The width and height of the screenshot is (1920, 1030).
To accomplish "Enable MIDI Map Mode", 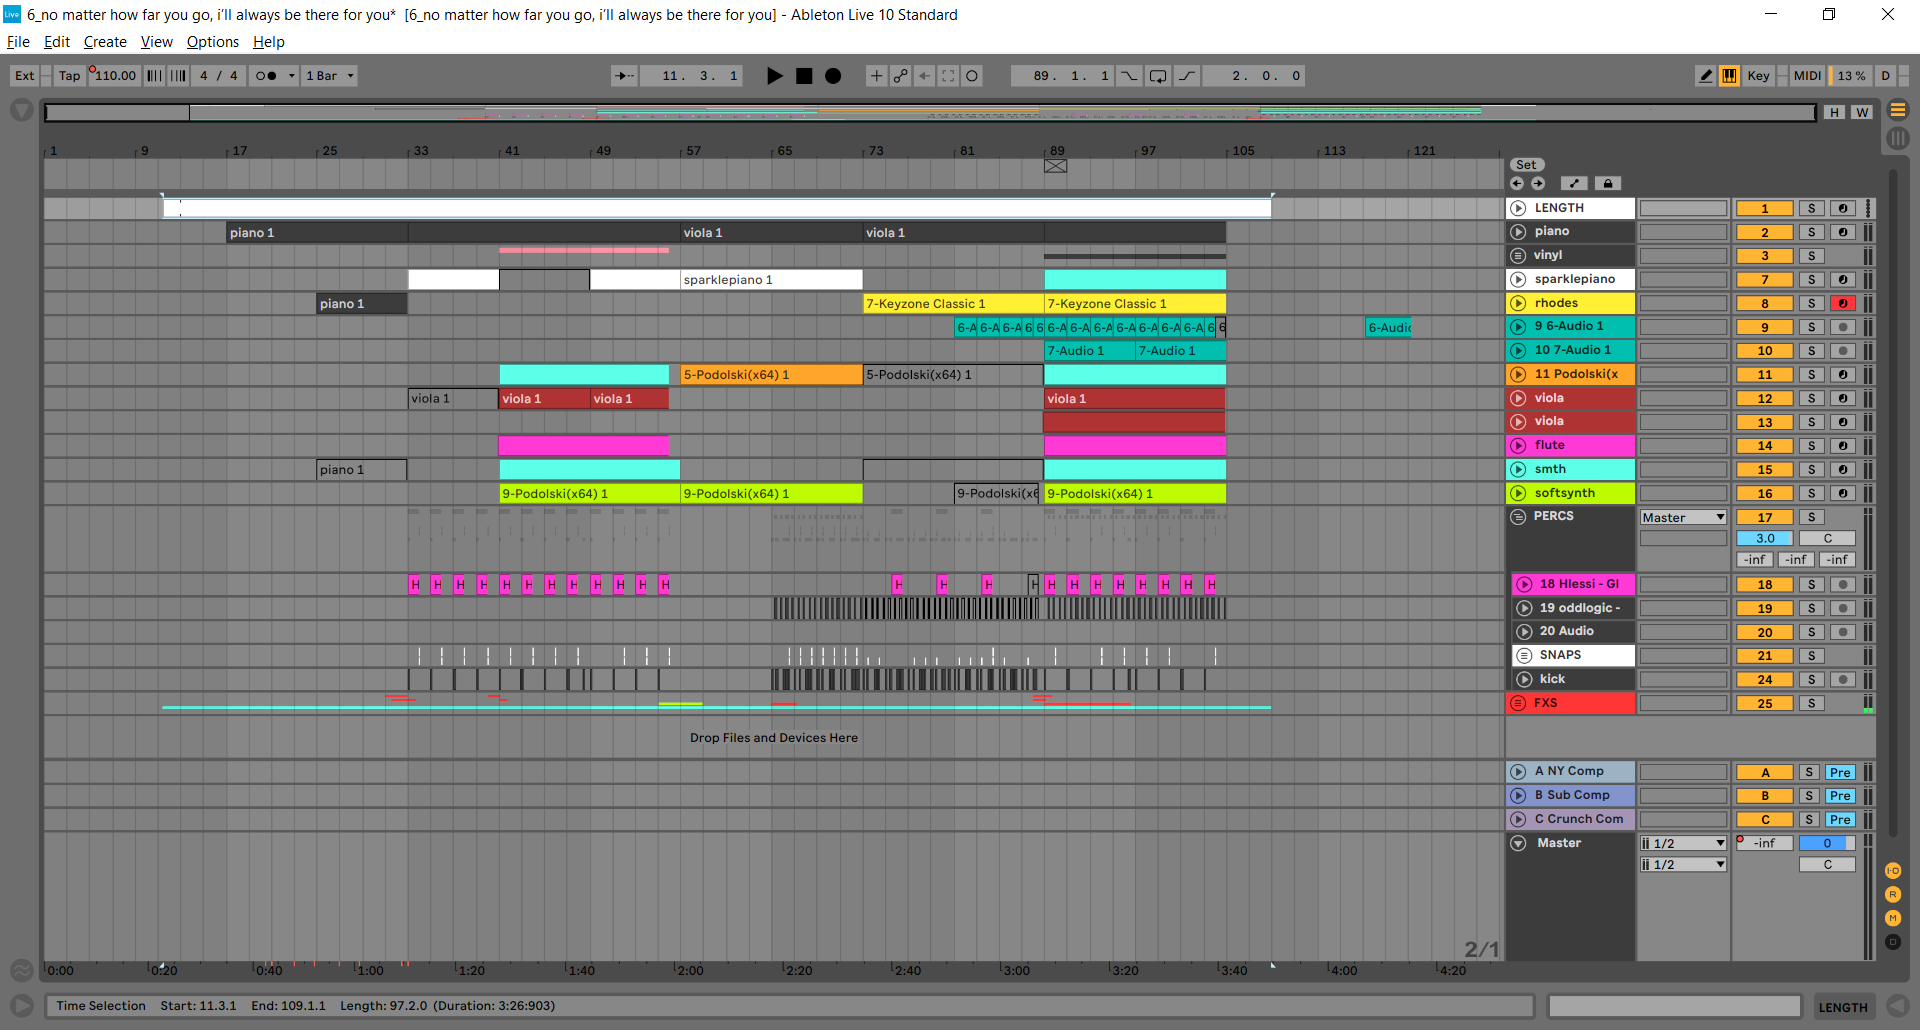I will click(1807, 76).
